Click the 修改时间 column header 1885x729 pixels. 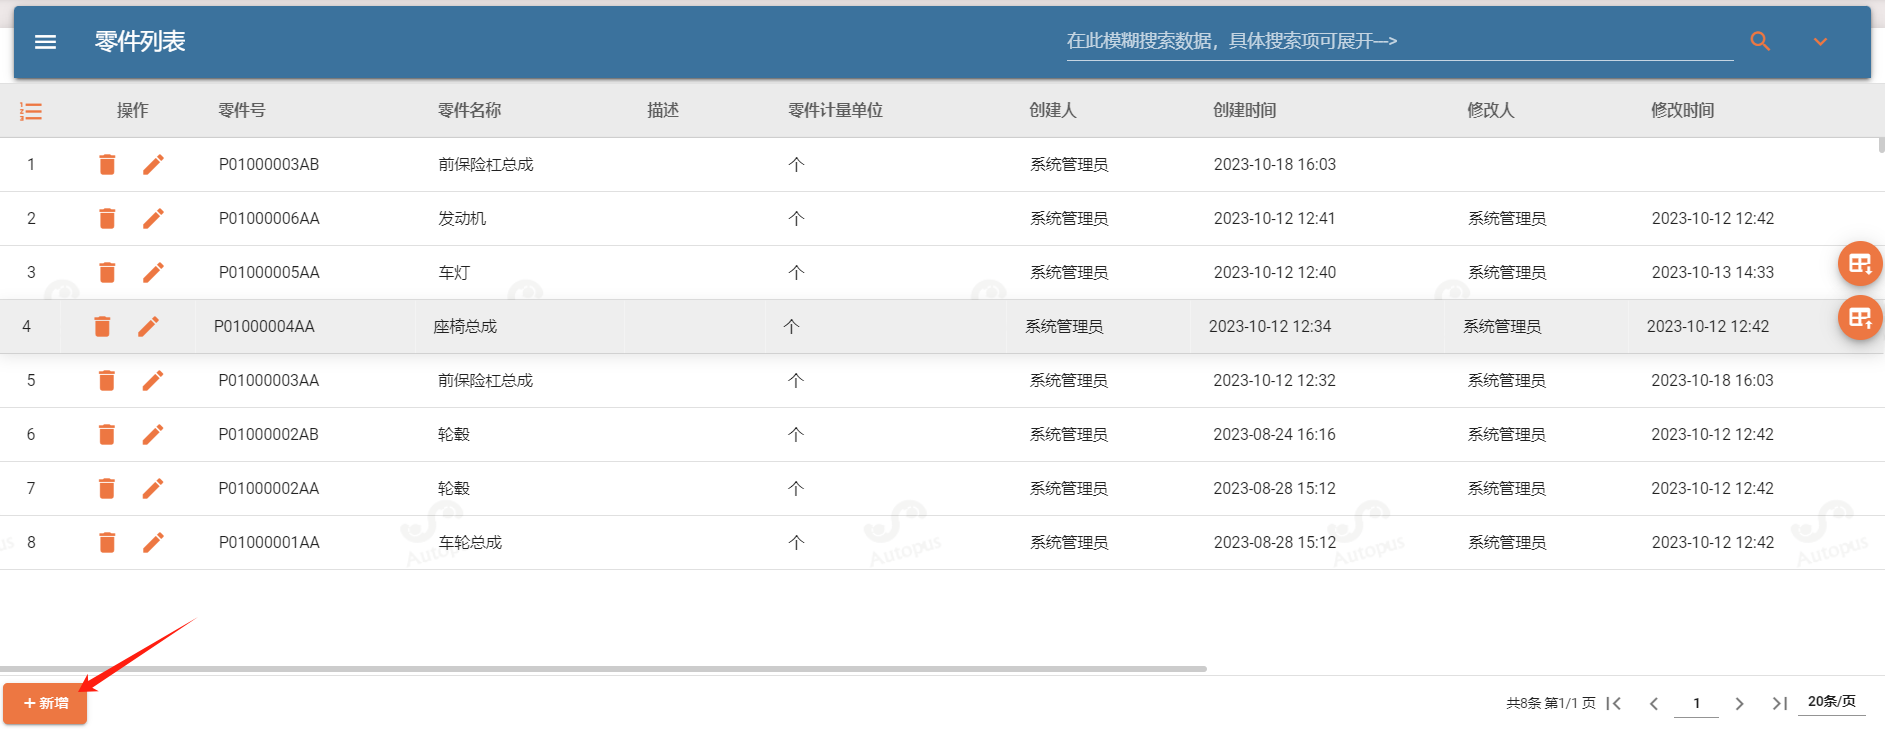tap(1683, 110)
